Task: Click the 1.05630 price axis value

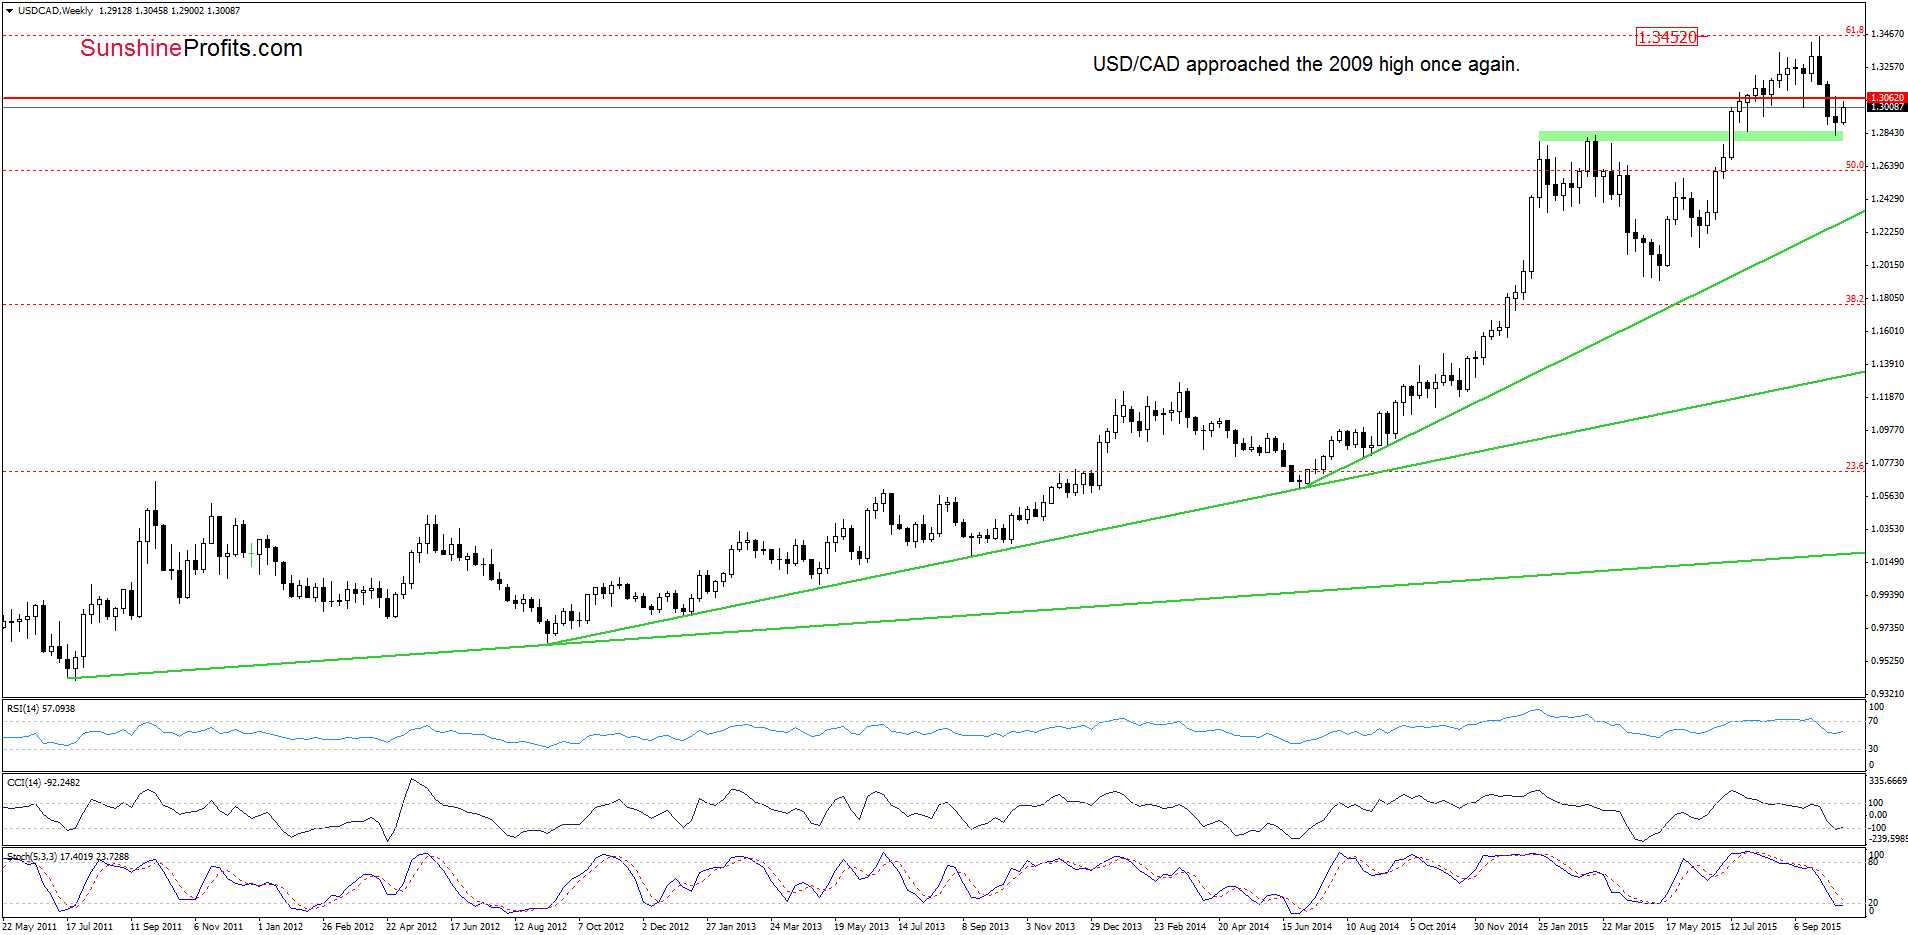Action: [x=1887, y=496]
